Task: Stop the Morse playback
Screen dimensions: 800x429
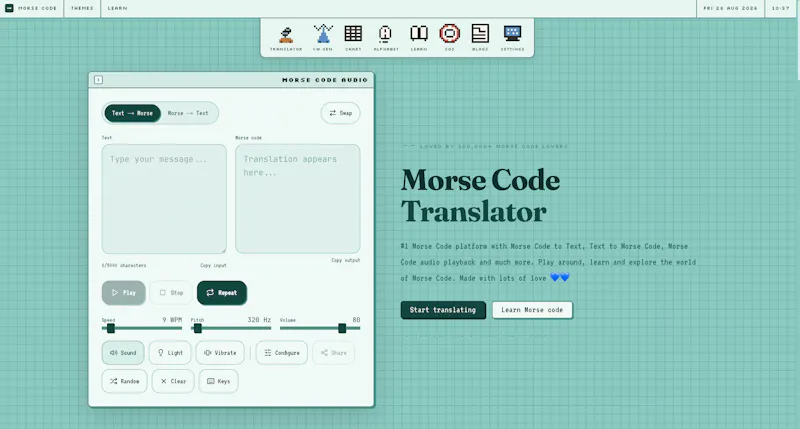Action: click(171, 293)
